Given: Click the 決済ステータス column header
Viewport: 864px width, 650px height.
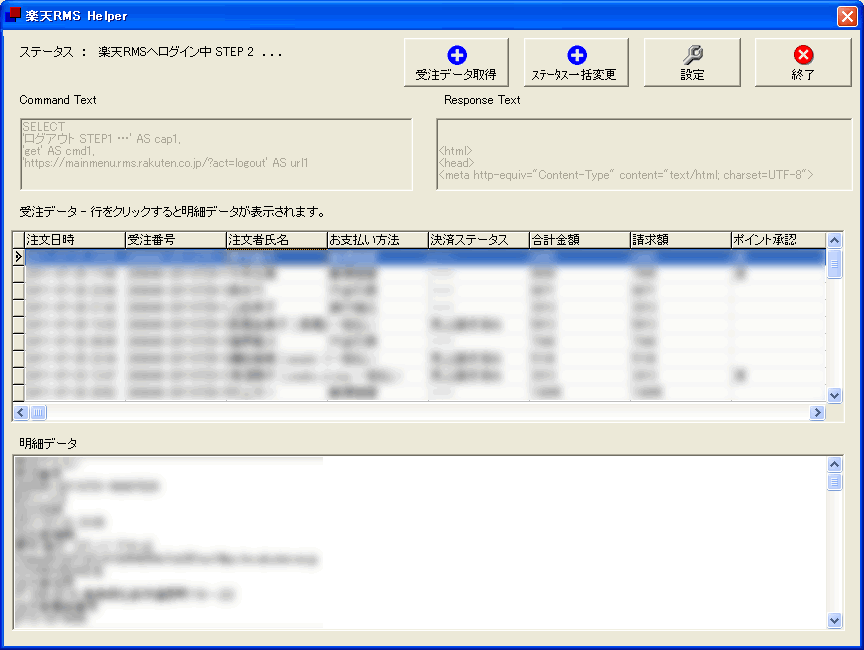Looking at the screenshot, I should click(x=479, y=240).
